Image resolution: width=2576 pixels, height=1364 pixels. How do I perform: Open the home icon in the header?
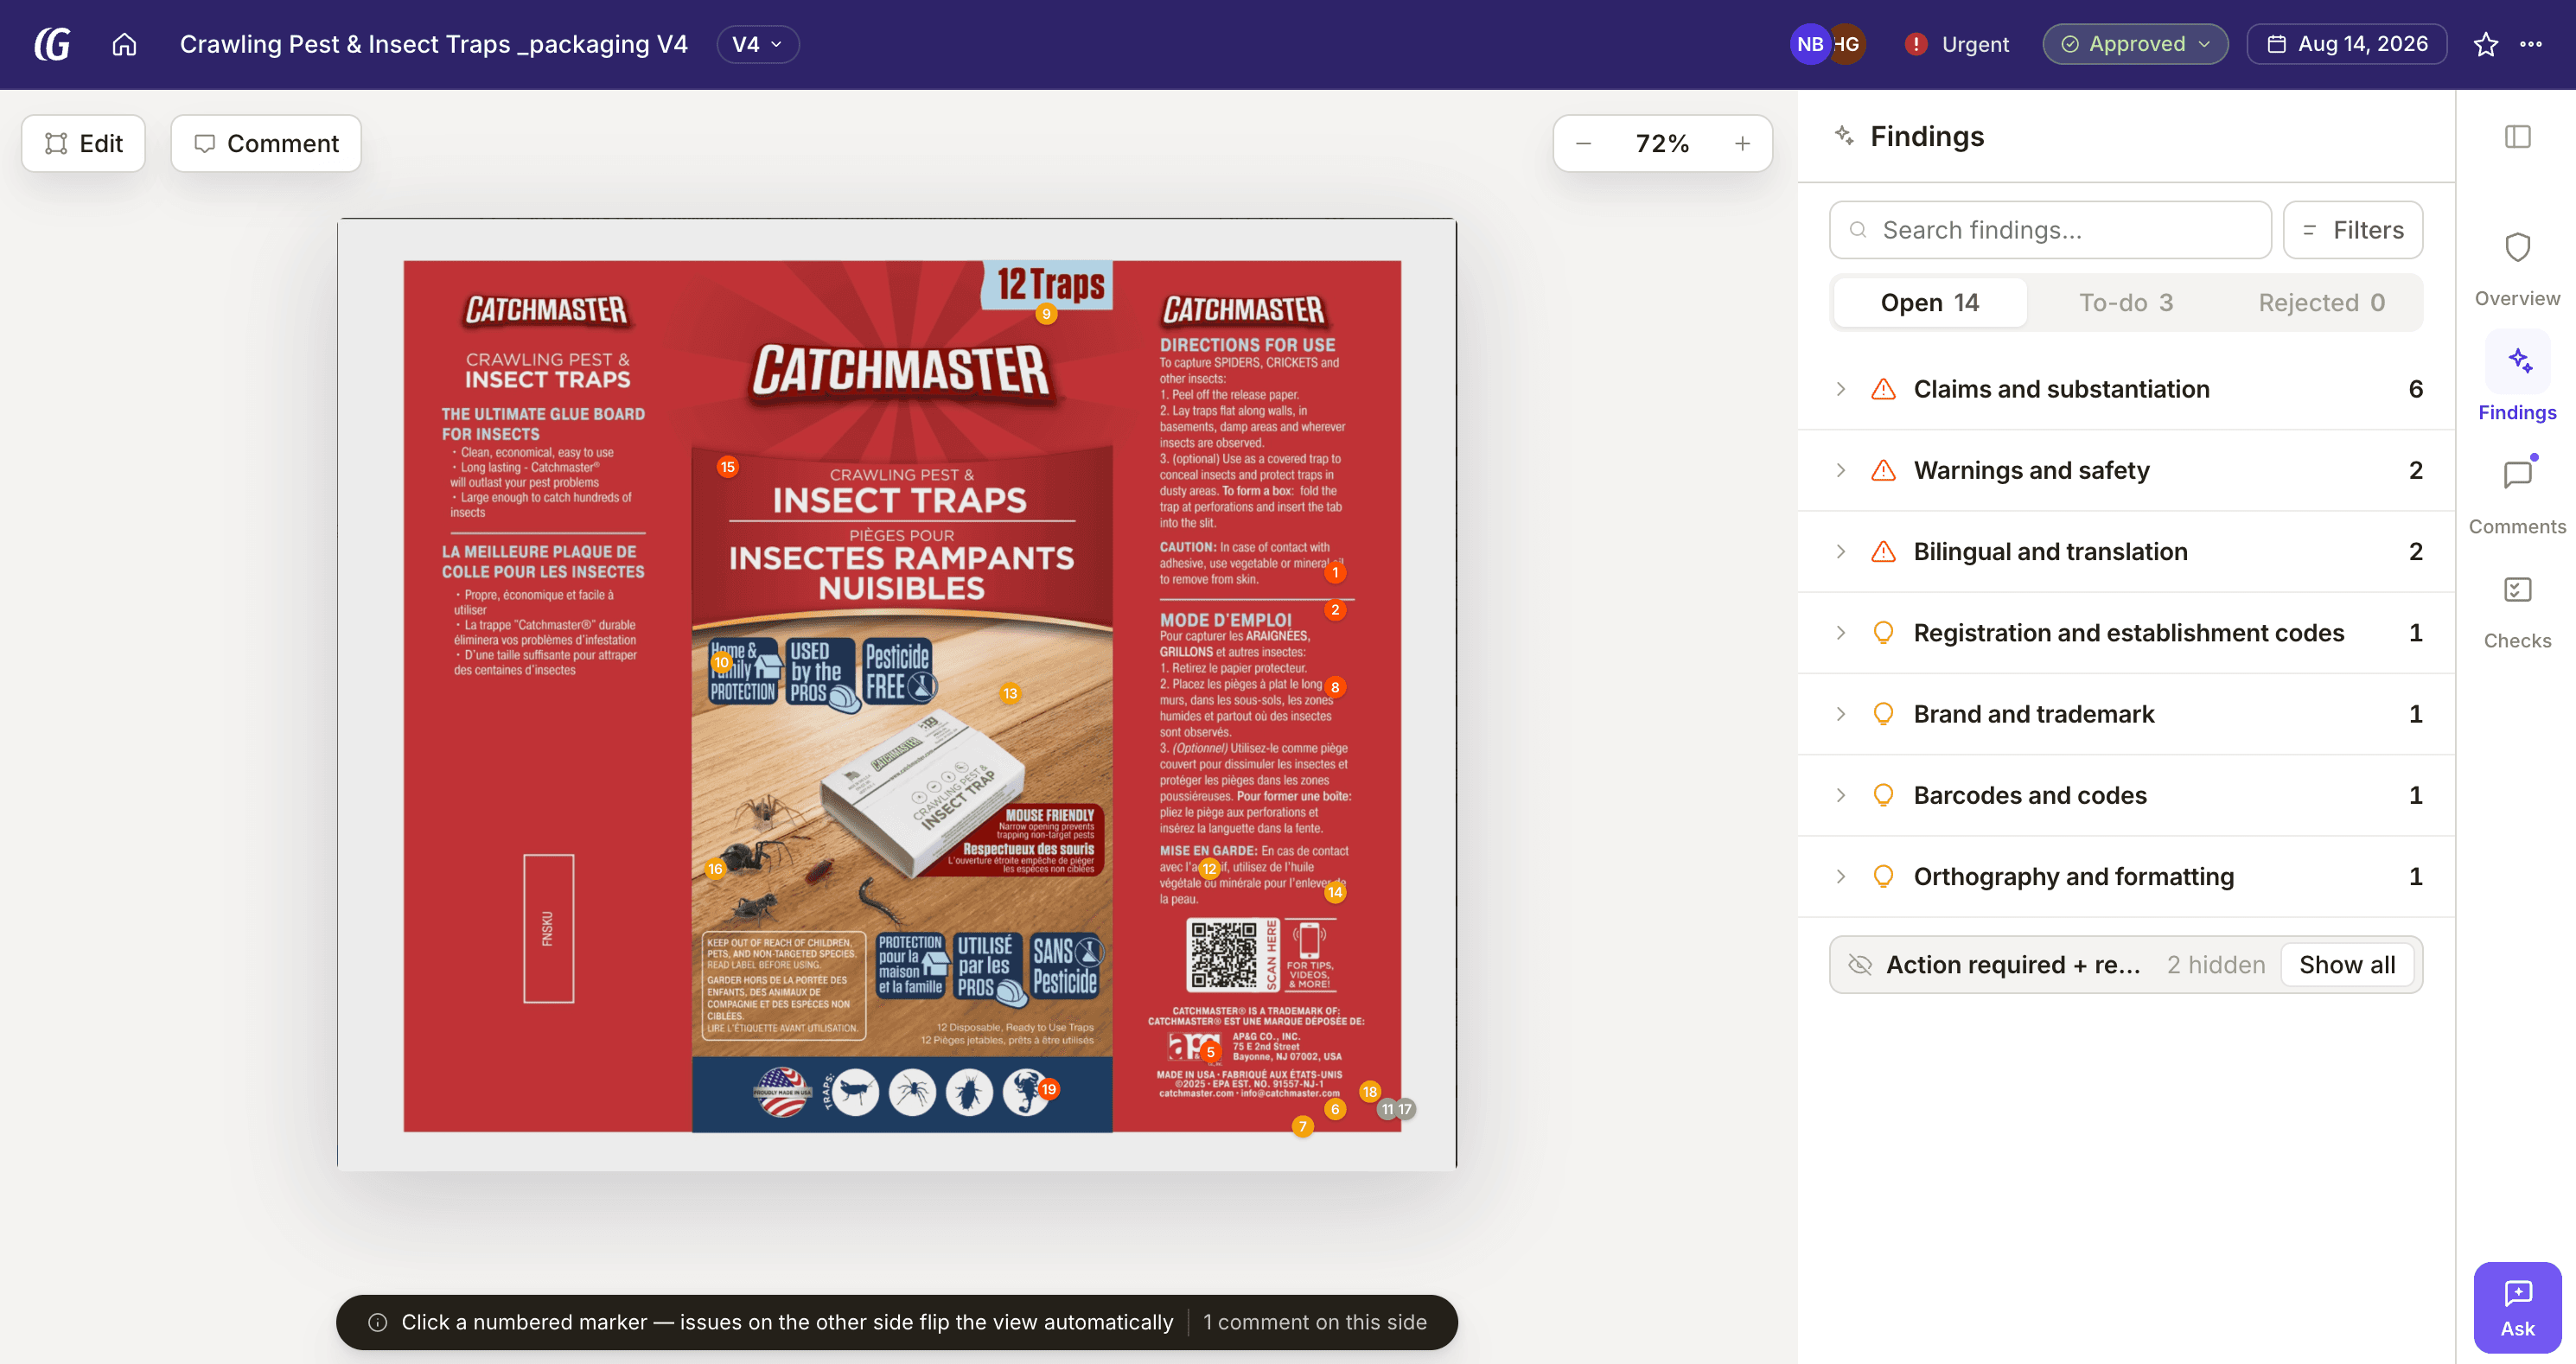tap(124, 44)
